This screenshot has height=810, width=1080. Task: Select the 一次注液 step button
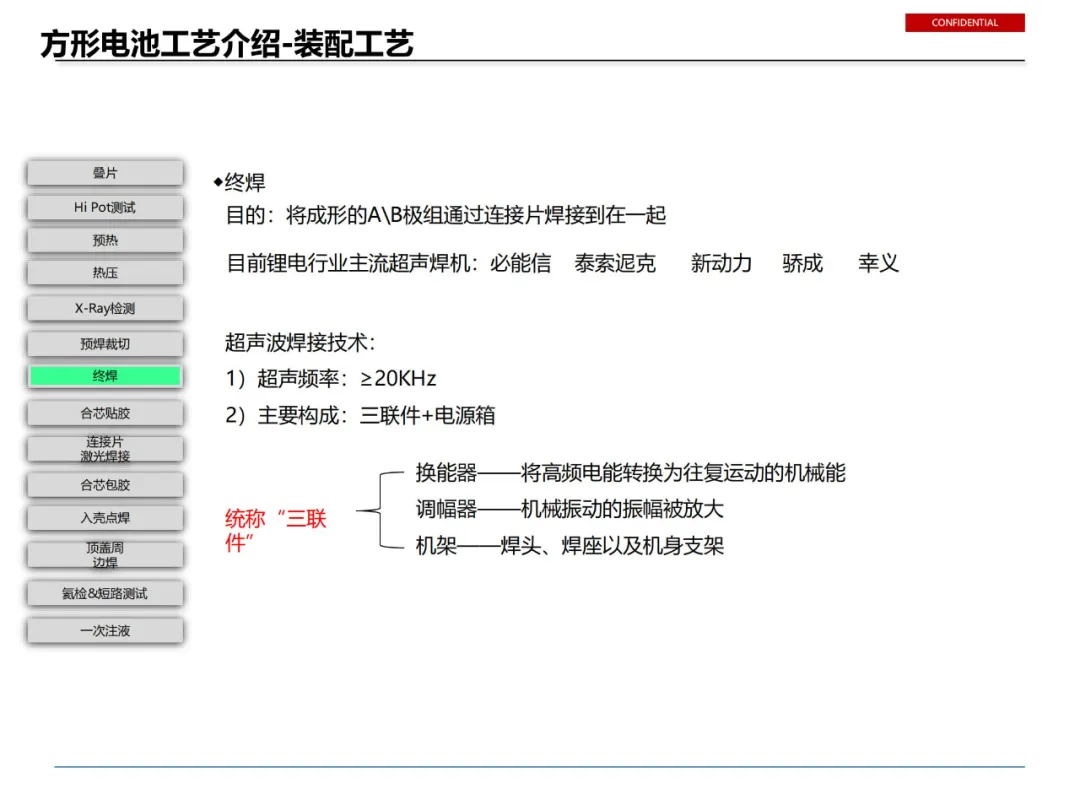(x=105, y=631)
